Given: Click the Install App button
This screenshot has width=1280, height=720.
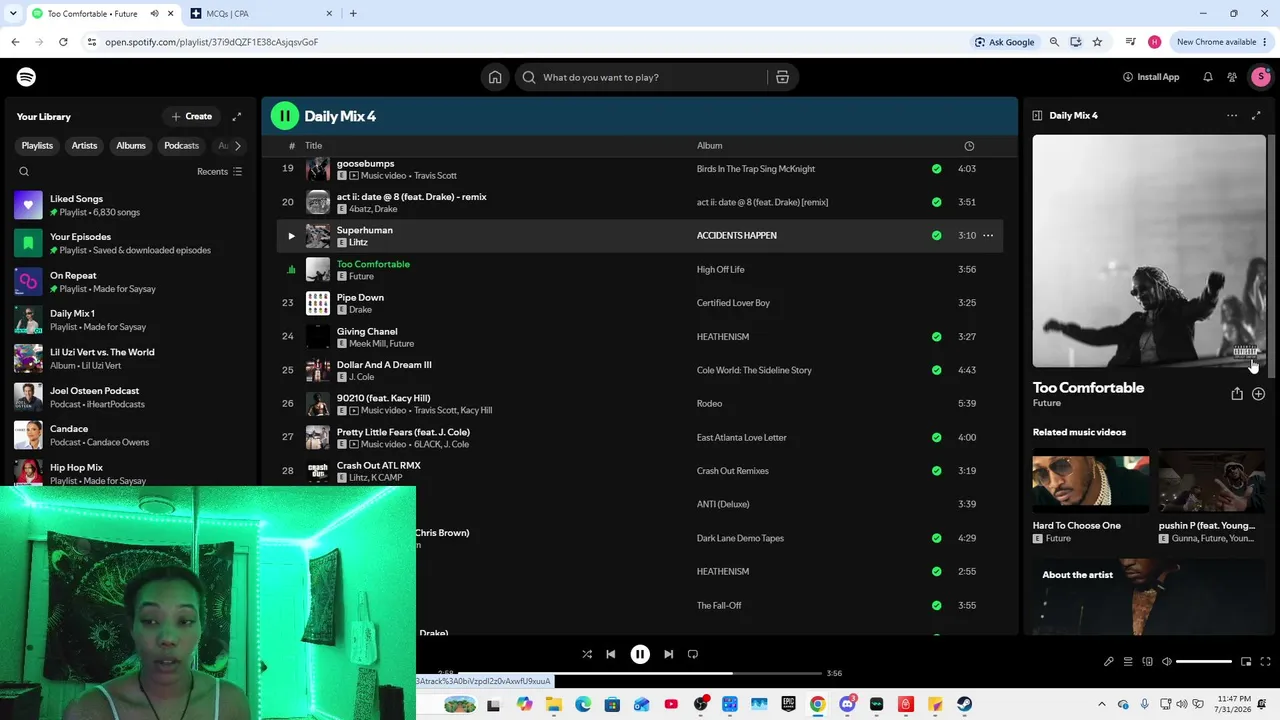Looking at the screenshot, I should point(1151,77).
